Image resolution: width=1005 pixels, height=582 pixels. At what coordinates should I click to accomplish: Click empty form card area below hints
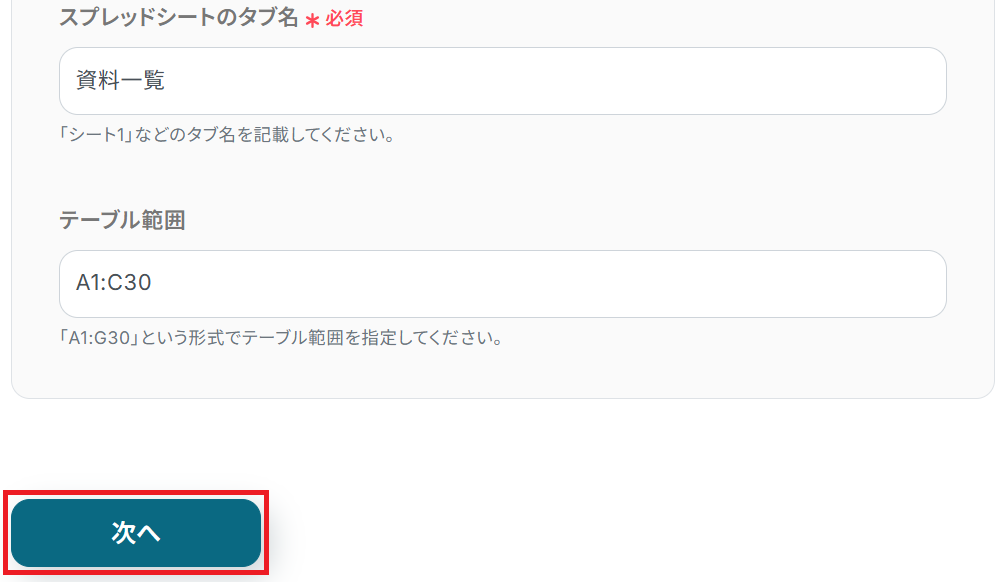coord(502,373)
